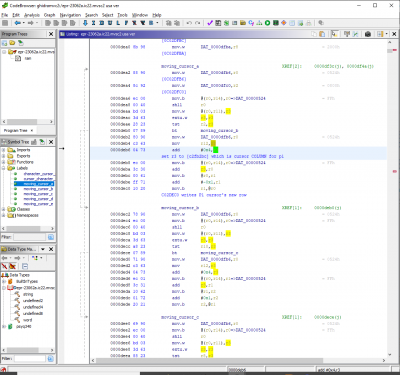Click the next Bookmark (B) navigation icon
Viewport: 400px width, 375px height.
pos(151,23)
